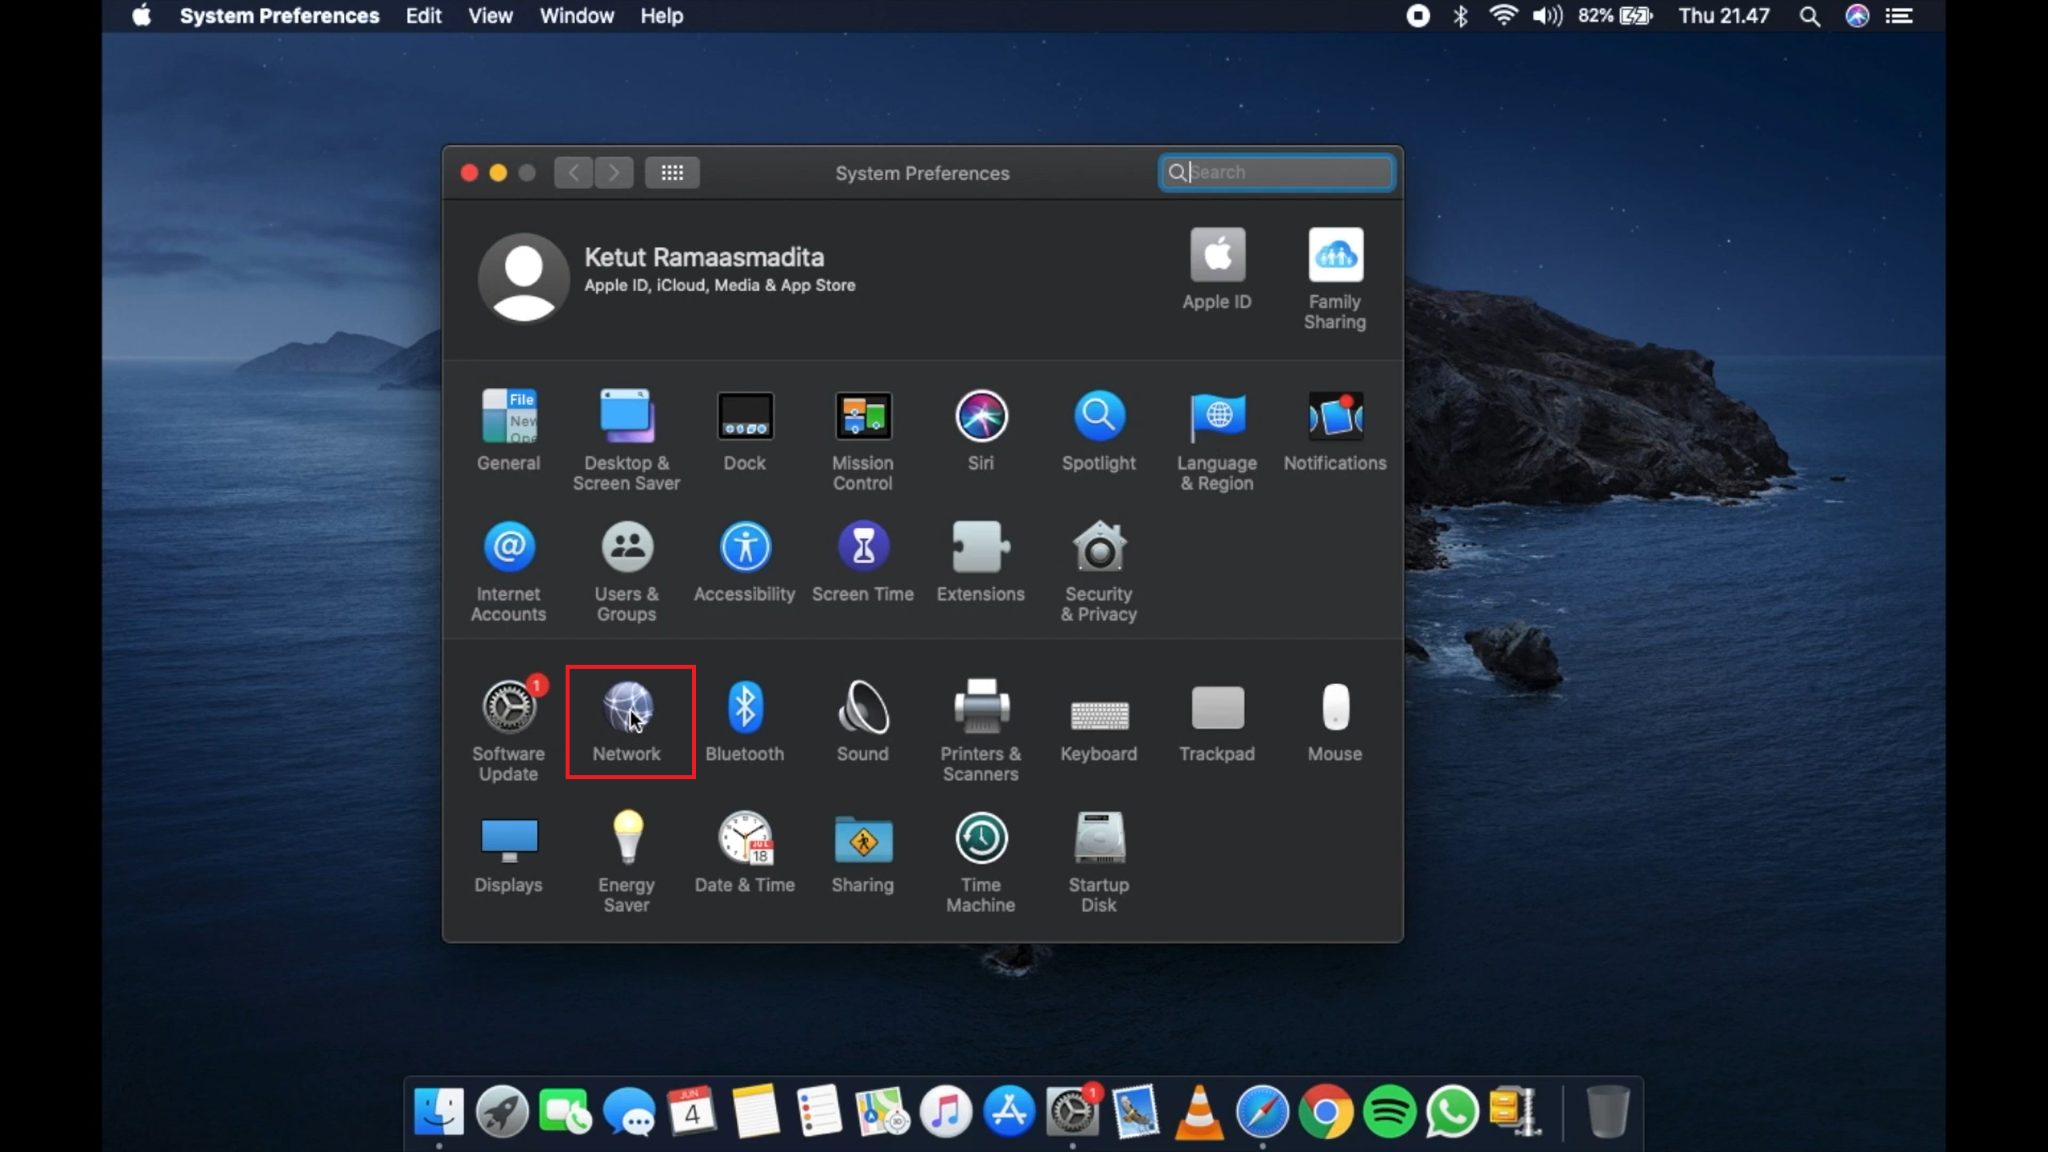
Task: Open the System Preferences menu
Action: click(279, 16)
